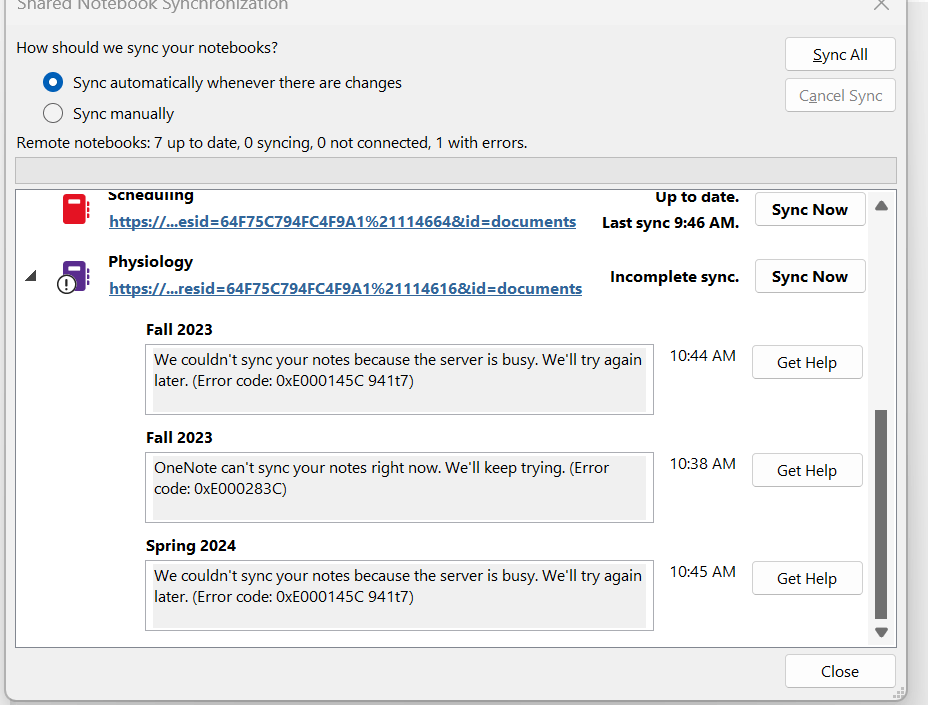Select Sync automatically whenever there are changes
Image resolution: width=928 pixels, height=705 pixels.
tap(53, 83)
